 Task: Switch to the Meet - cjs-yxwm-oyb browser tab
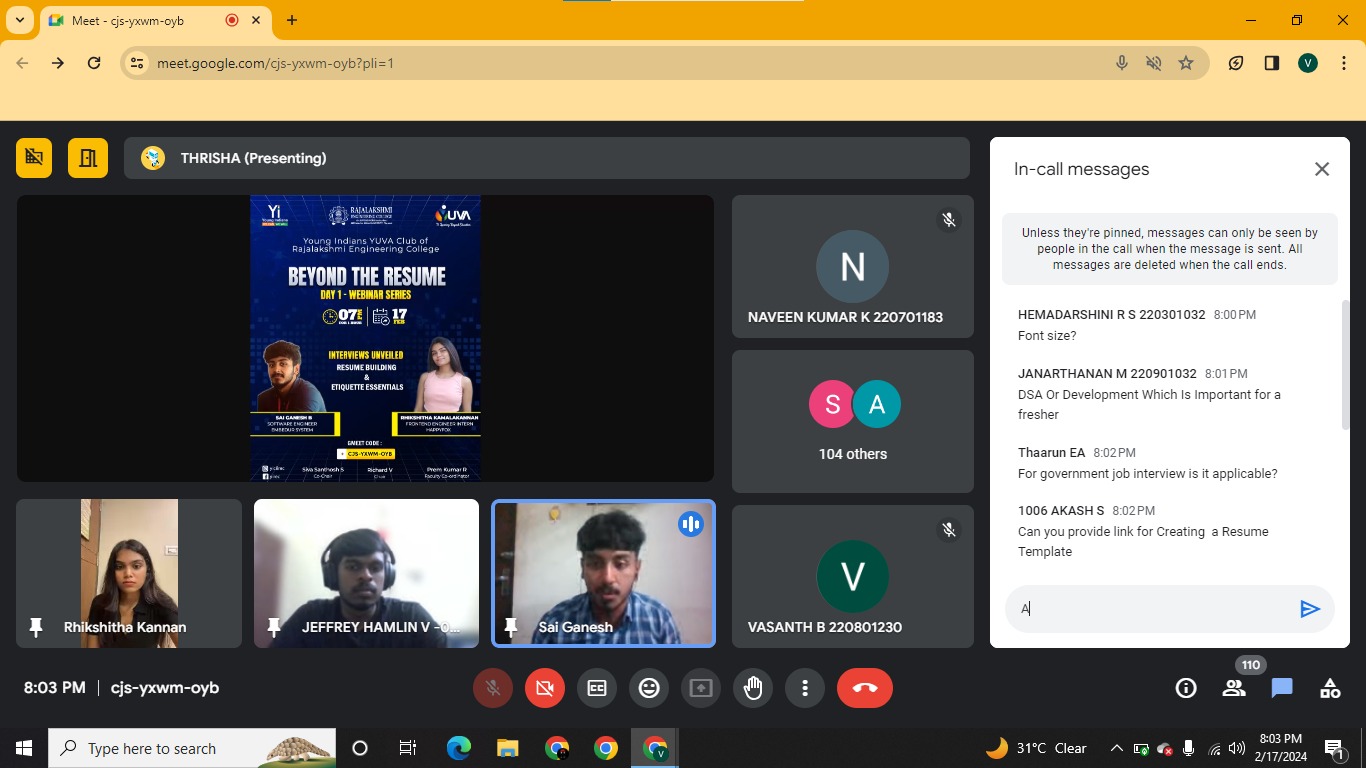[x=157, y=20]
